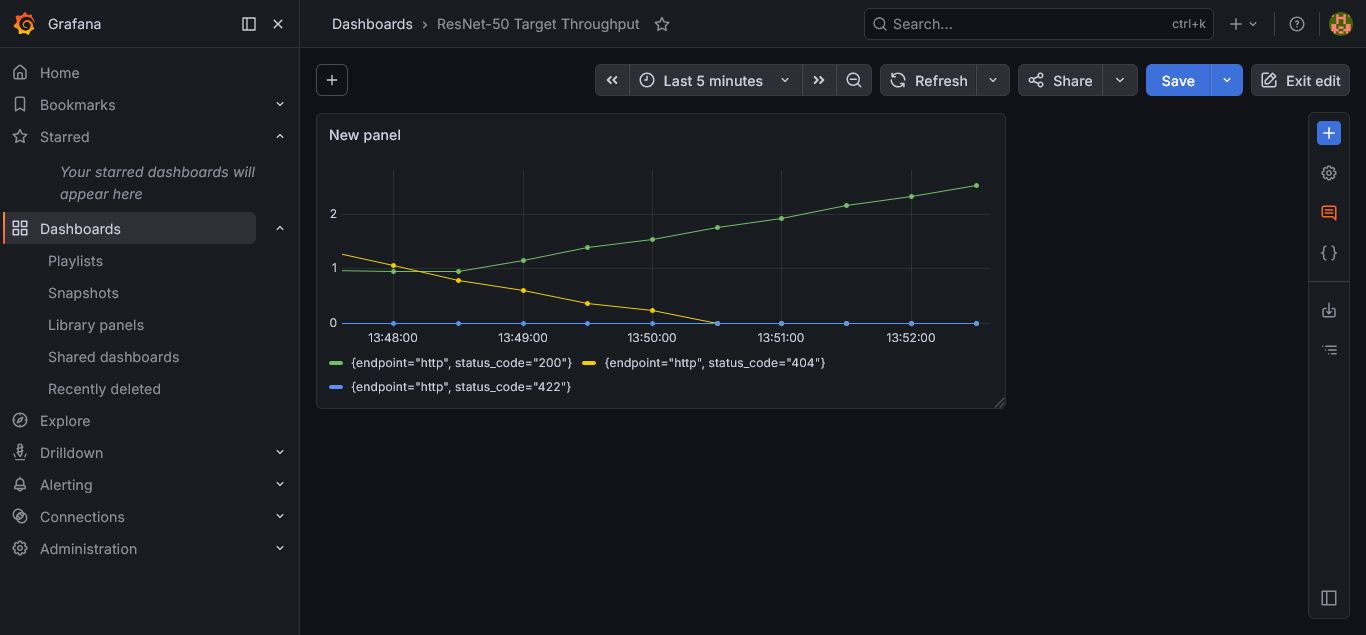The height and width of the screenshot is (635, 1366).
Task: Collapse the Dashboards section chevron
Action: click(280, 229)
